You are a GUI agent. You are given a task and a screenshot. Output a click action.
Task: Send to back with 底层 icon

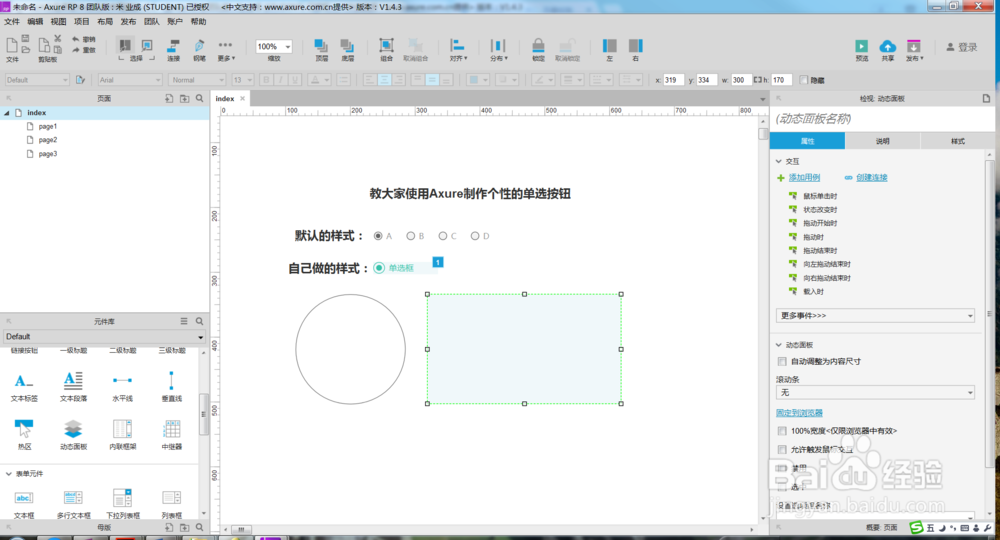click(347, 45)
